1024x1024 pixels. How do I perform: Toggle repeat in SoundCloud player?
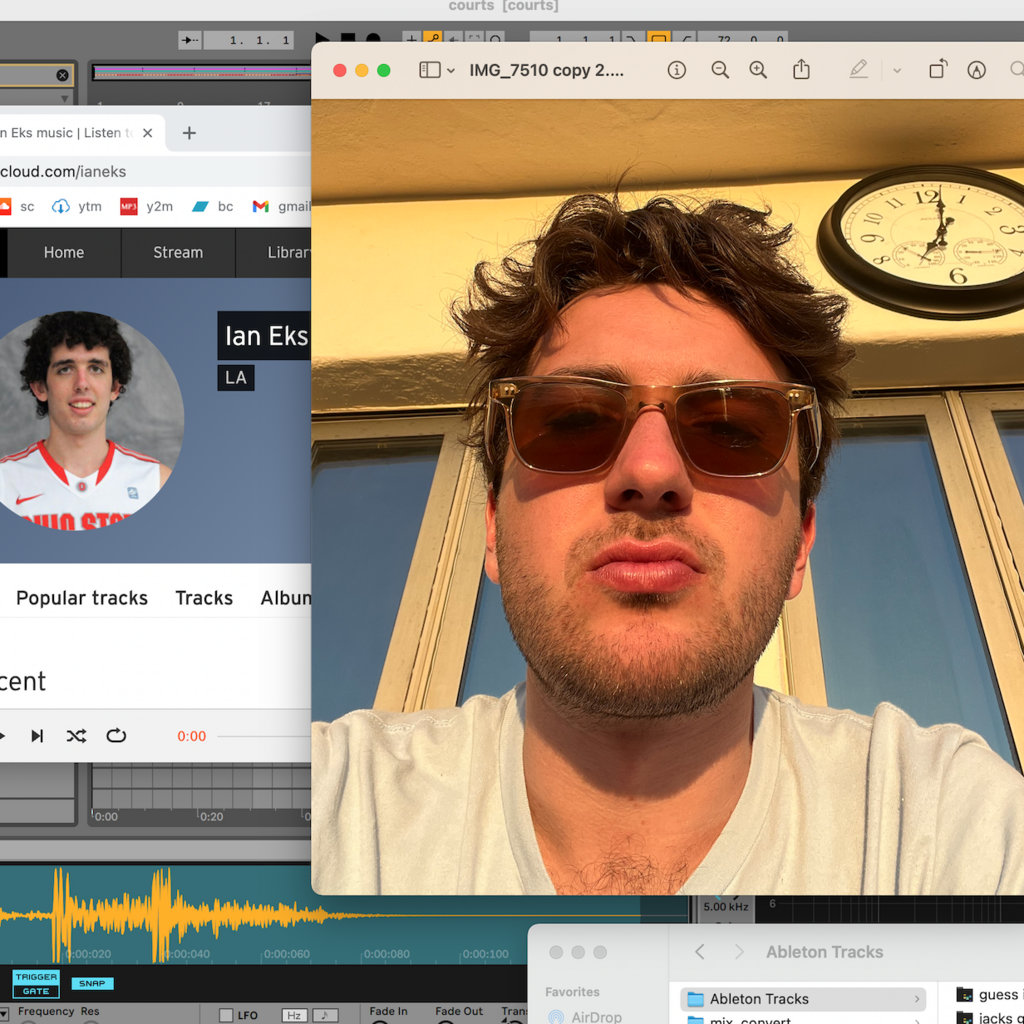(116, 736)
